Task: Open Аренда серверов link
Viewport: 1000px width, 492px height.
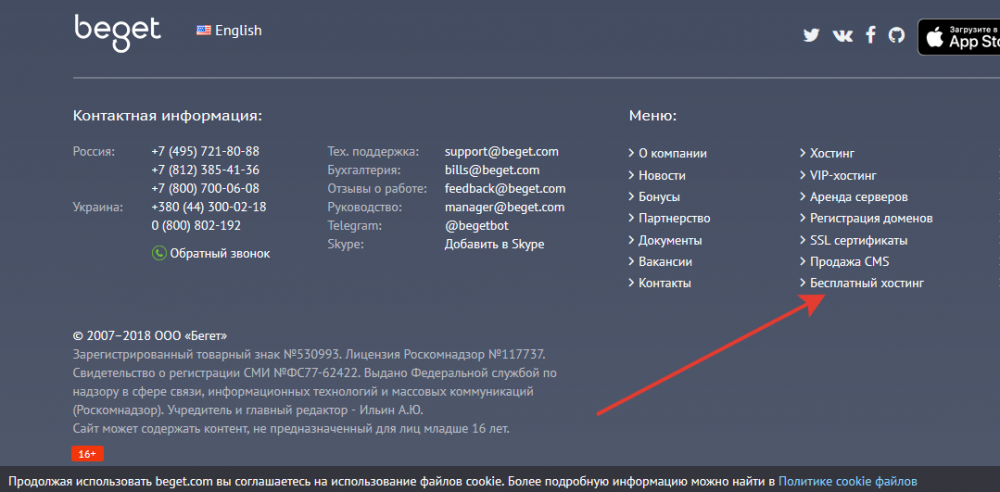Action: click(x=859, y=197)
